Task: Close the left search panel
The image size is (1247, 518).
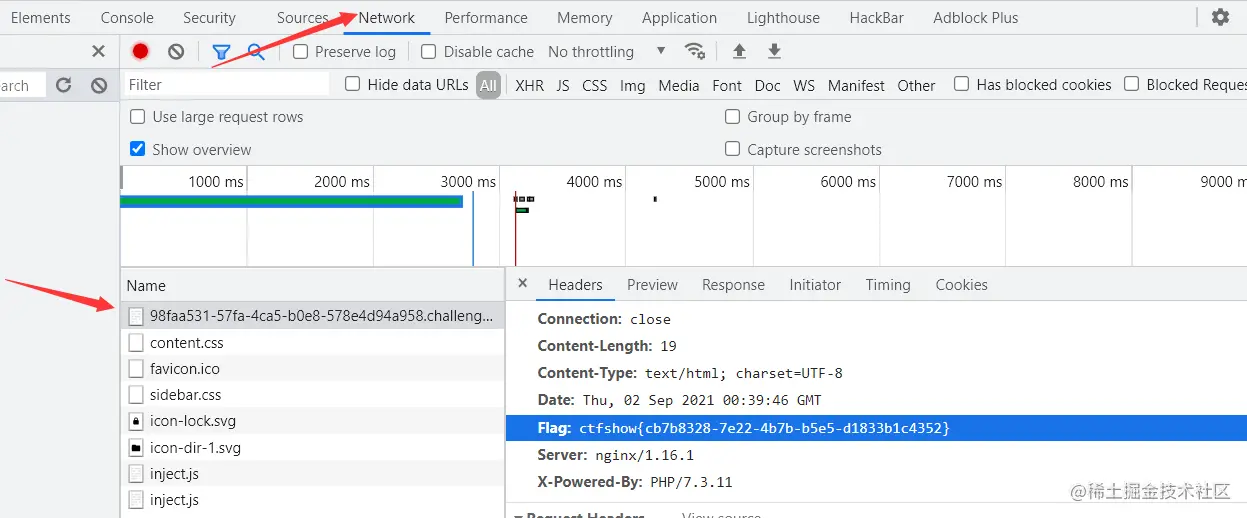Action: 98,51
